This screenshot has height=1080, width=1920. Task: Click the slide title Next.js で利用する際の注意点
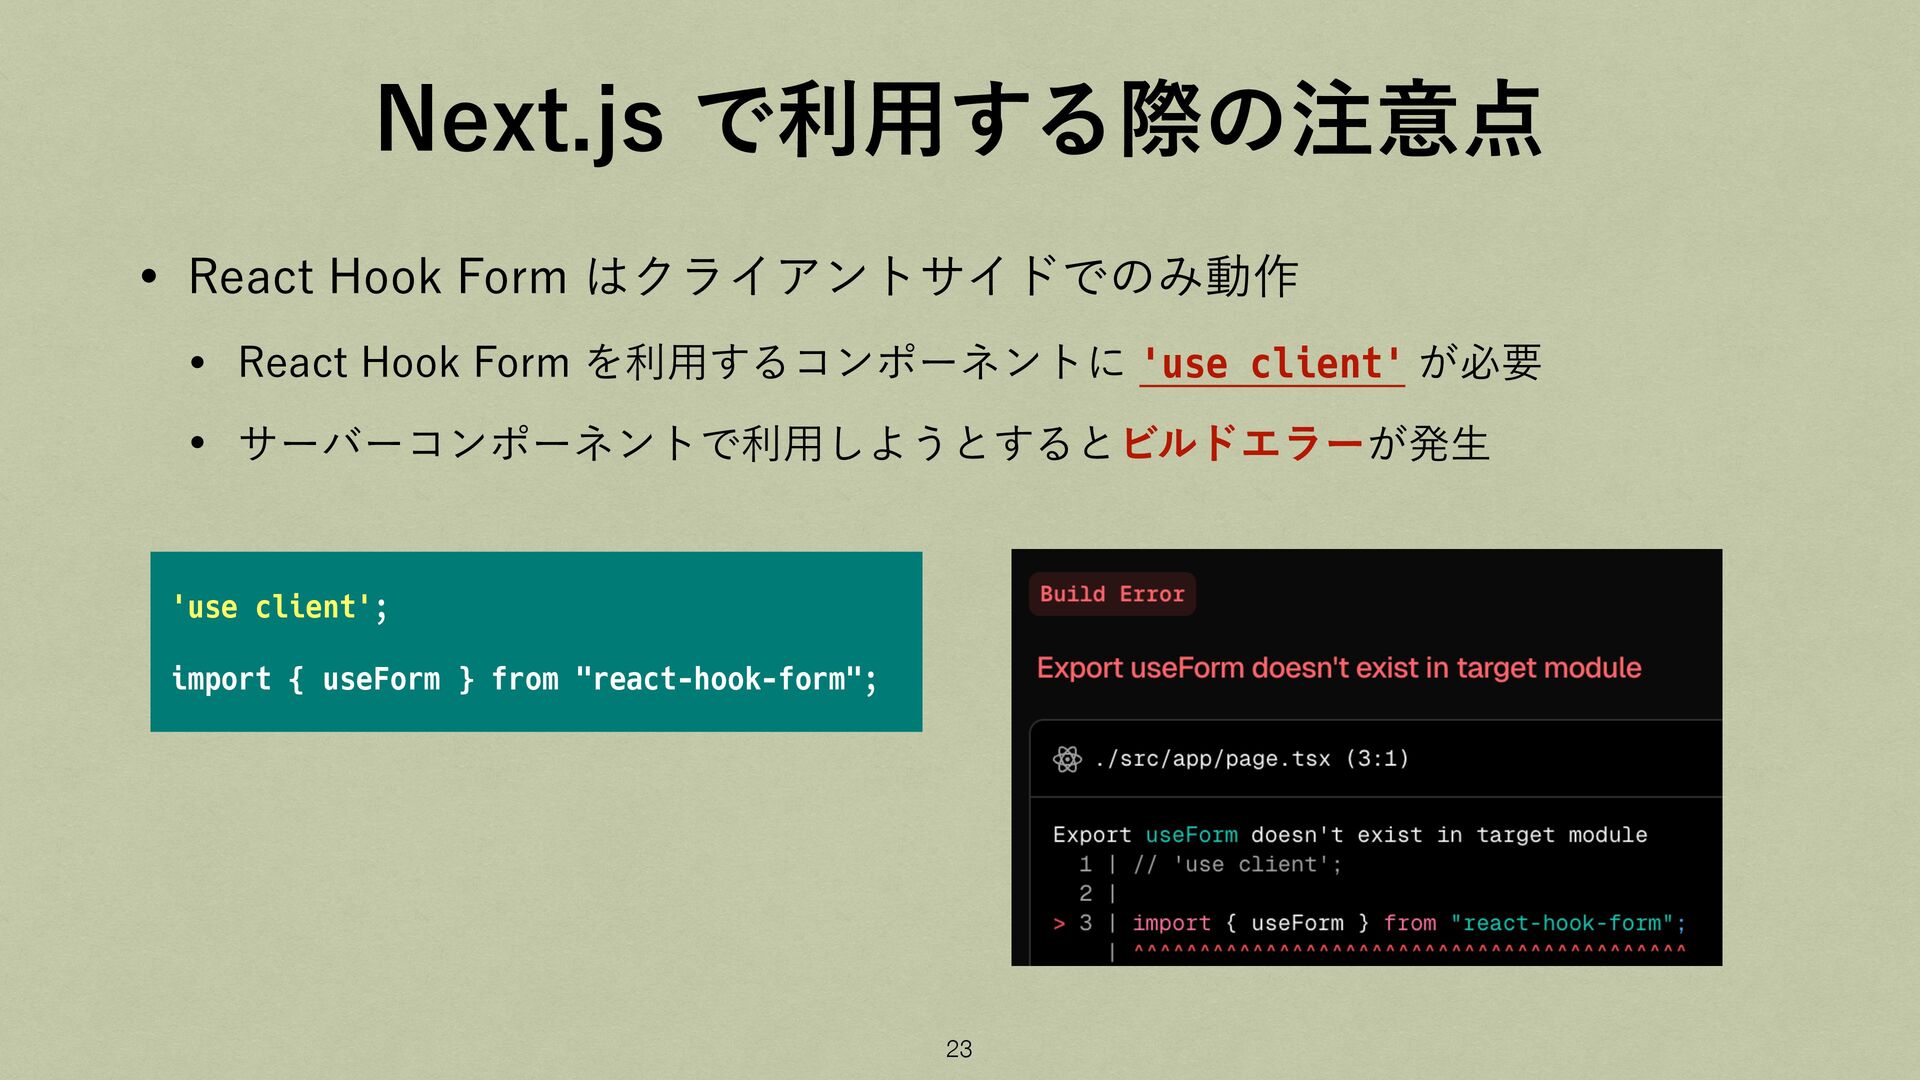coord(959,120)
